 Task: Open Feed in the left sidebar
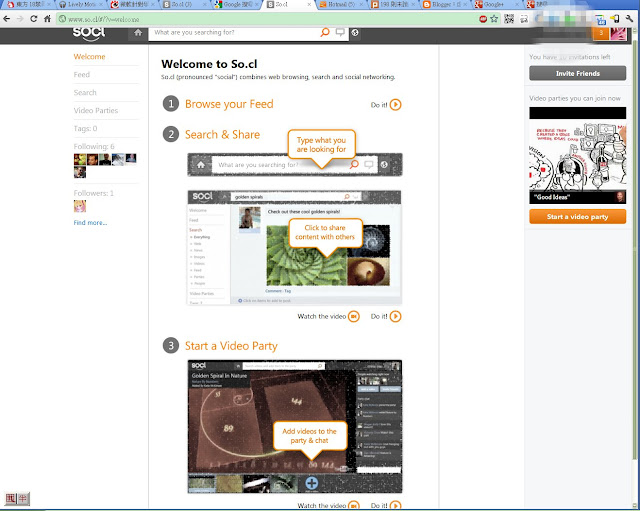(x=82, y=75)
